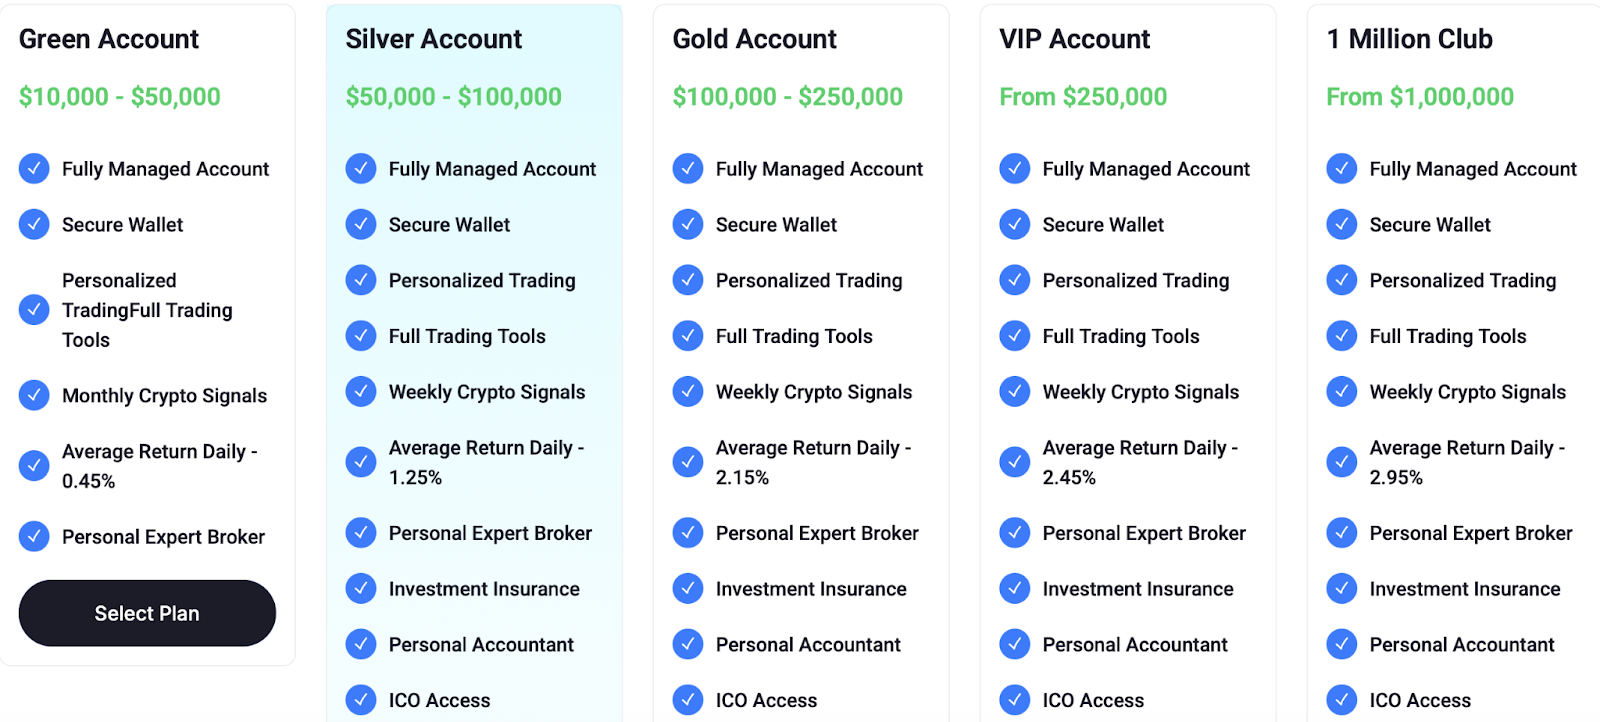Click checkmark beside Green Account Fully Managed Account

[x=34, y=168]
